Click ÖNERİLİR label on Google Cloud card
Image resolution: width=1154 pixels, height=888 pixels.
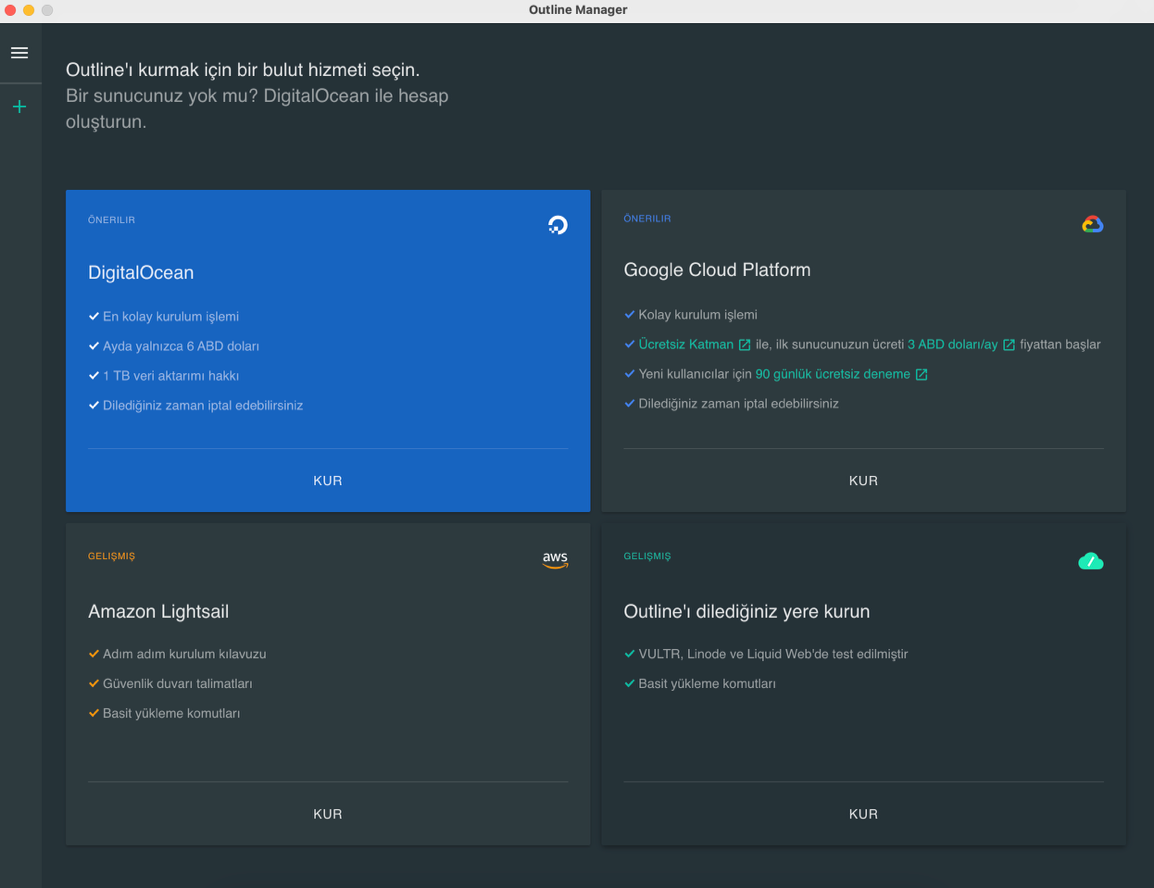click(647, 219)
